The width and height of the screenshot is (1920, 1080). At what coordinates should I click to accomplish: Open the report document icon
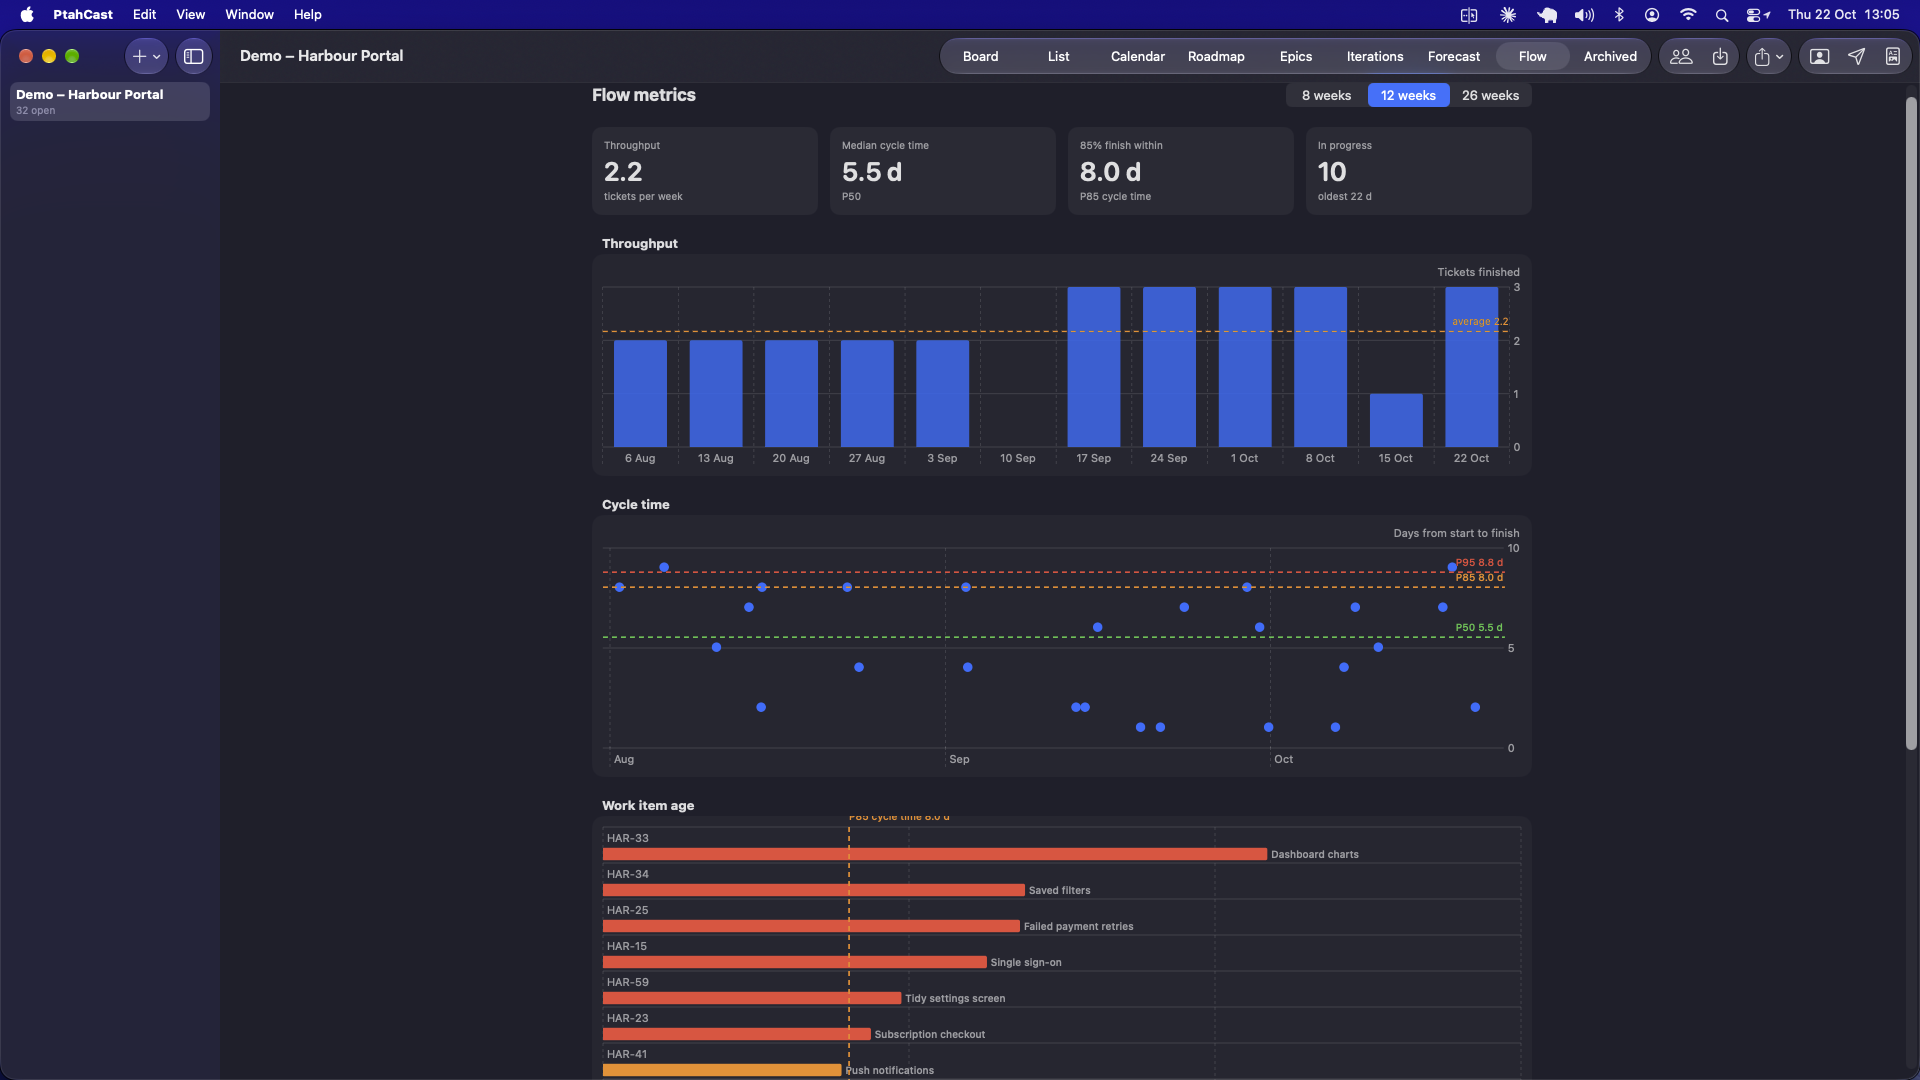click(x=1893, y=57)
